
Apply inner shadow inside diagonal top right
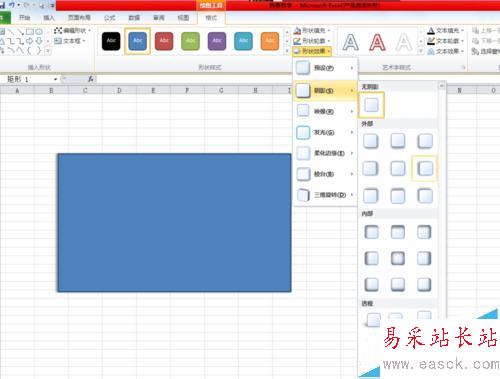pyautogui.click(x=424, y=232)
